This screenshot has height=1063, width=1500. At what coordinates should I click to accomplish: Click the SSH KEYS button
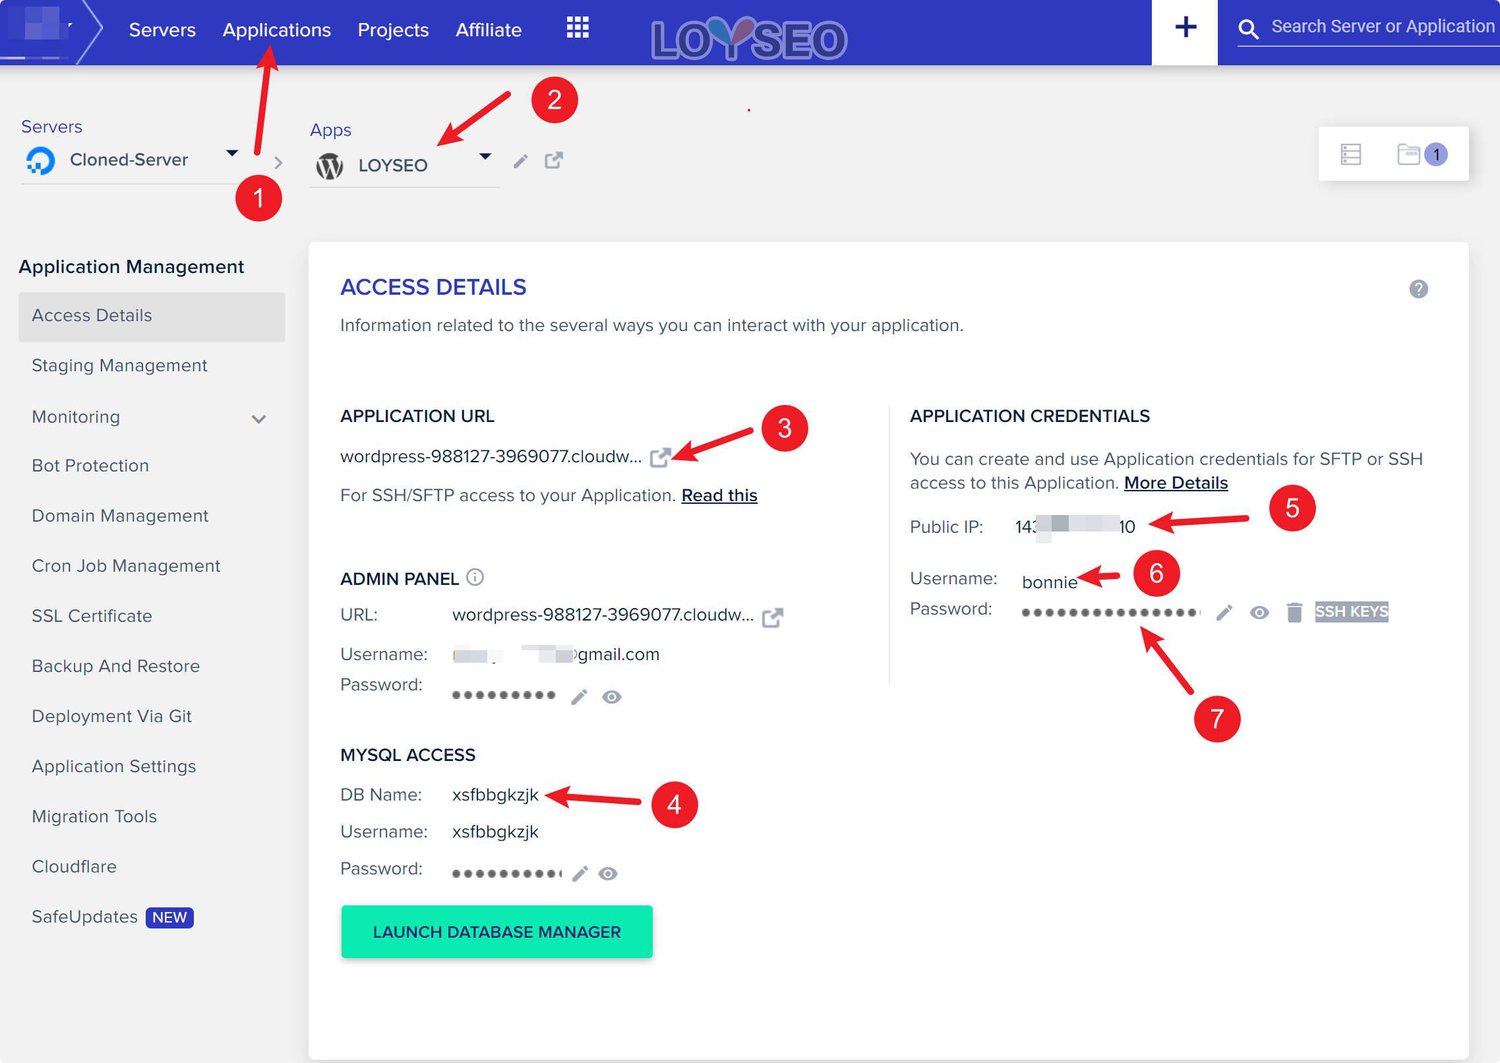[x=1351, y=612]
